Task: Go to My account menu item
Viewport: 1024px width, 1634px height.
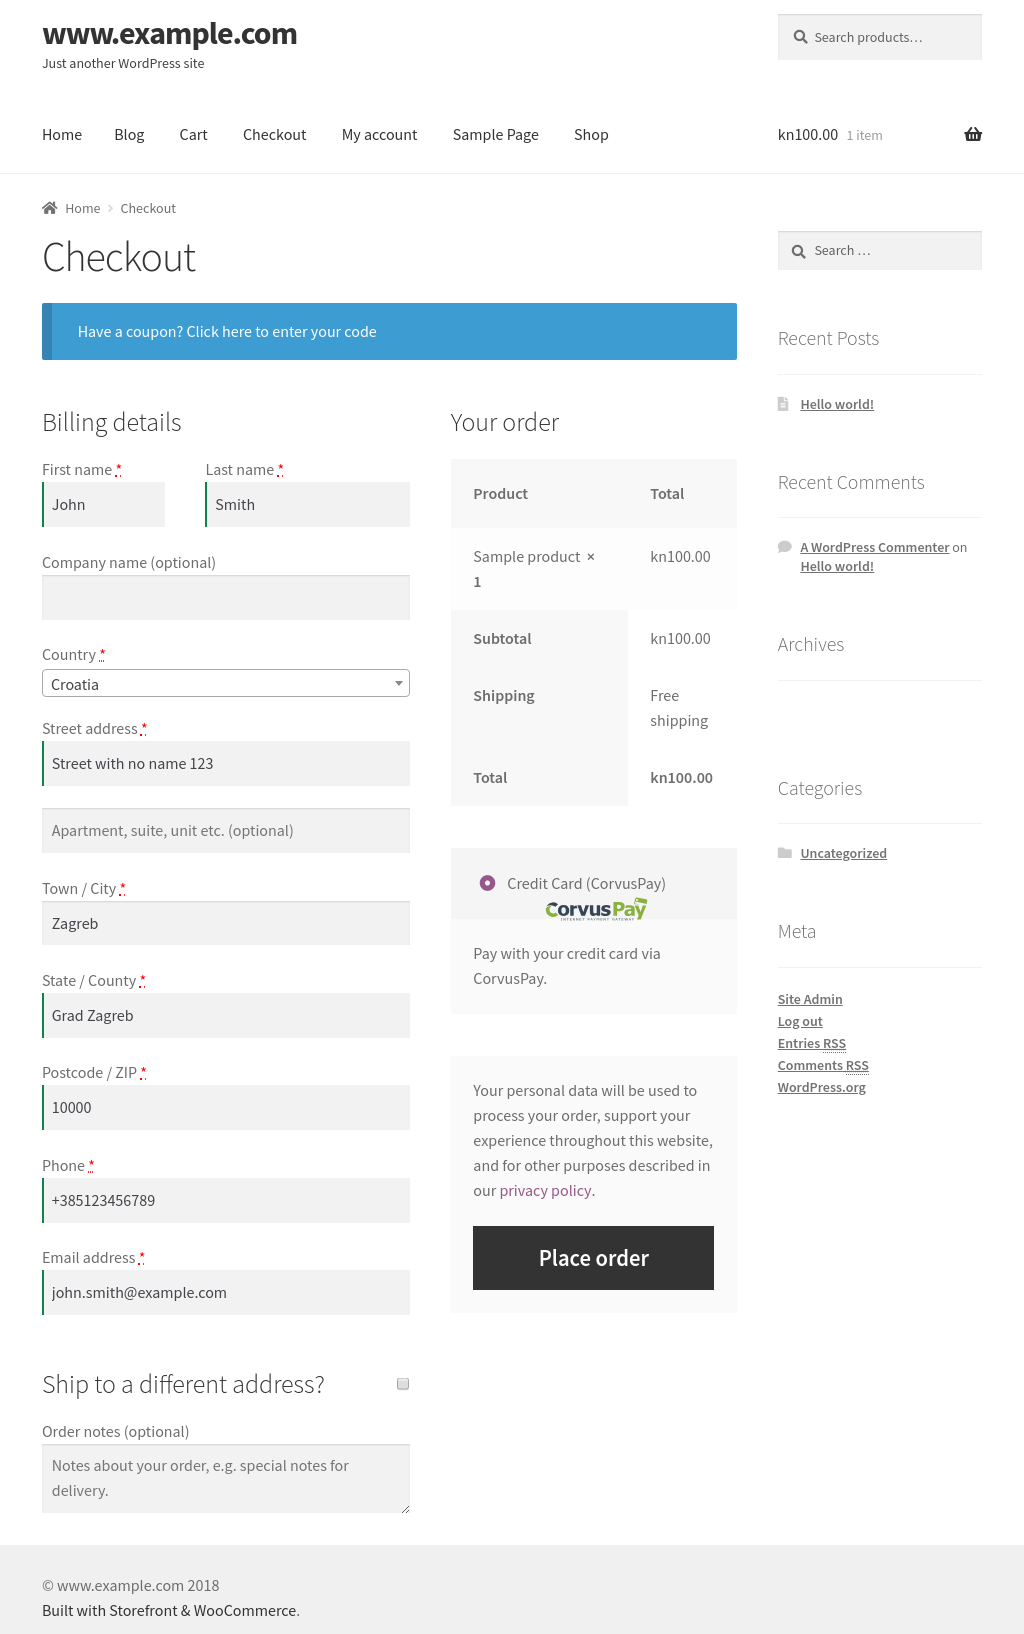Action: [x=379, y=135]
